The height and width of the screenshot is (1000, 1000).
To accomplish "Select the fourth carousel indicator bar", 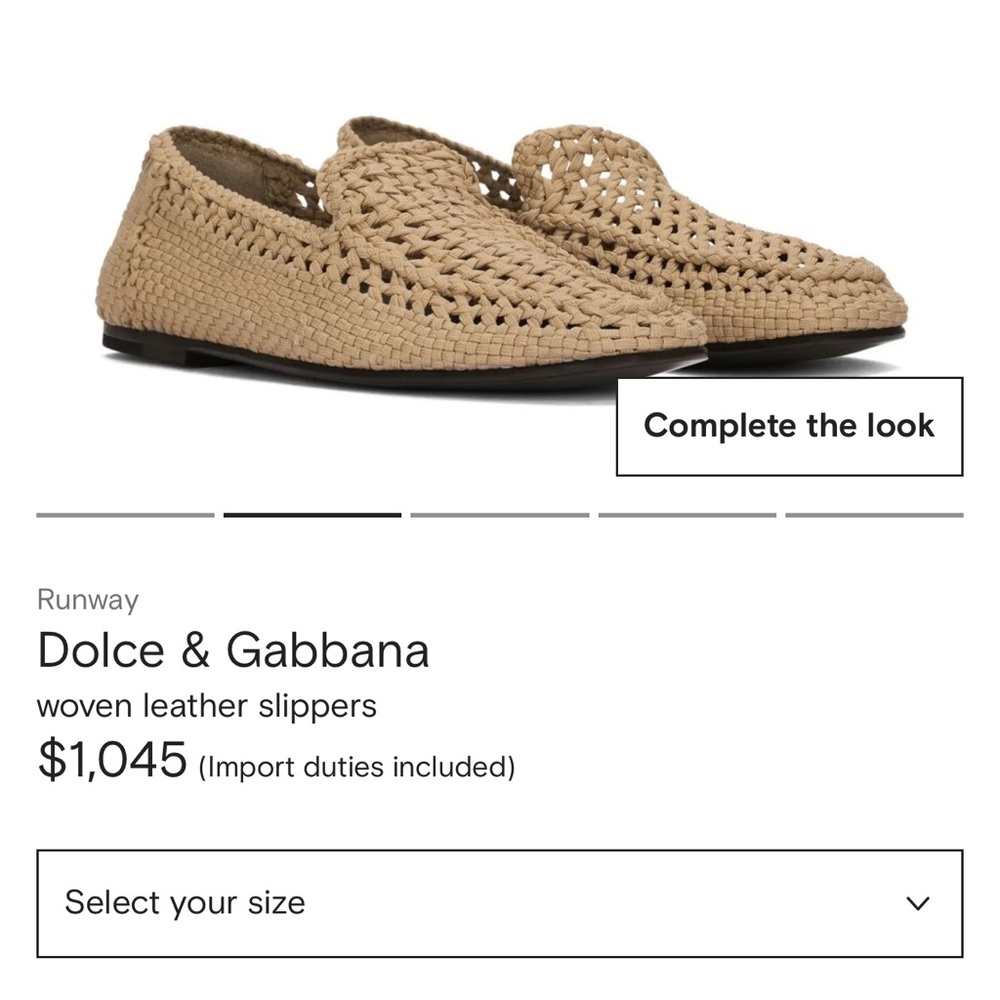I will click(687, 514).
